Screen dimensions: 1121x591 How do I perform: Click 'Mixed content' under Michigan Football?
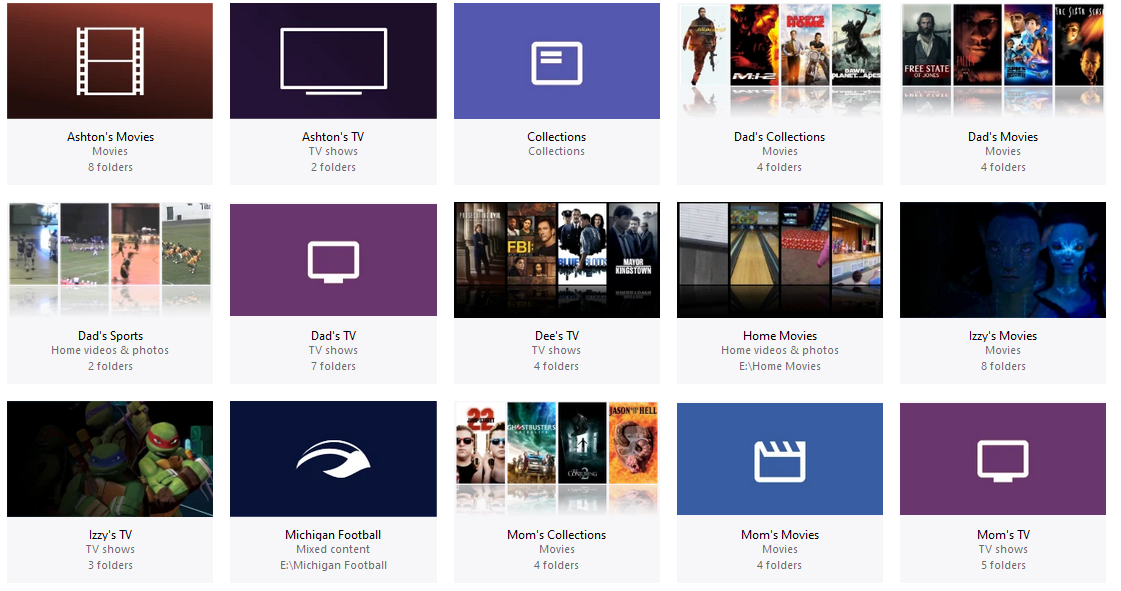tap(333, 550)
